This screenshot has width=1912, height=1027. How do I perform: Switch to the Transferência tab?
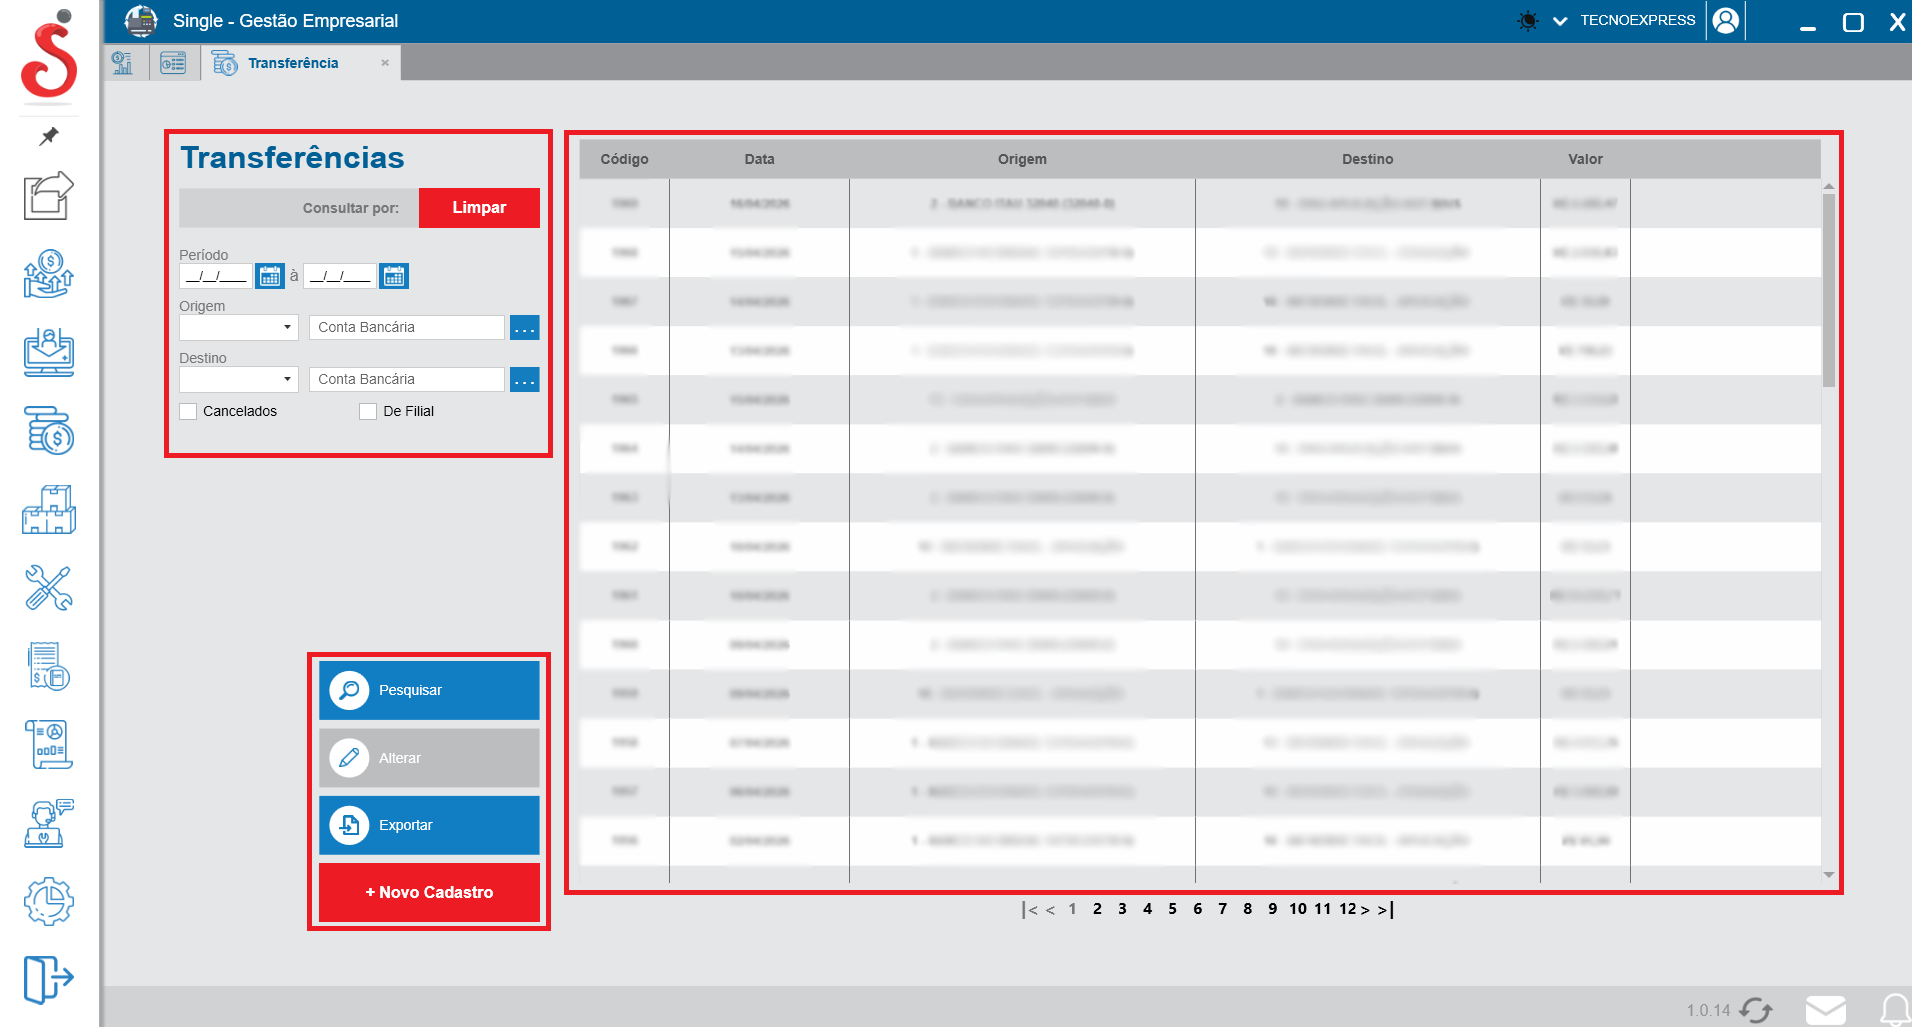[293, 63]
